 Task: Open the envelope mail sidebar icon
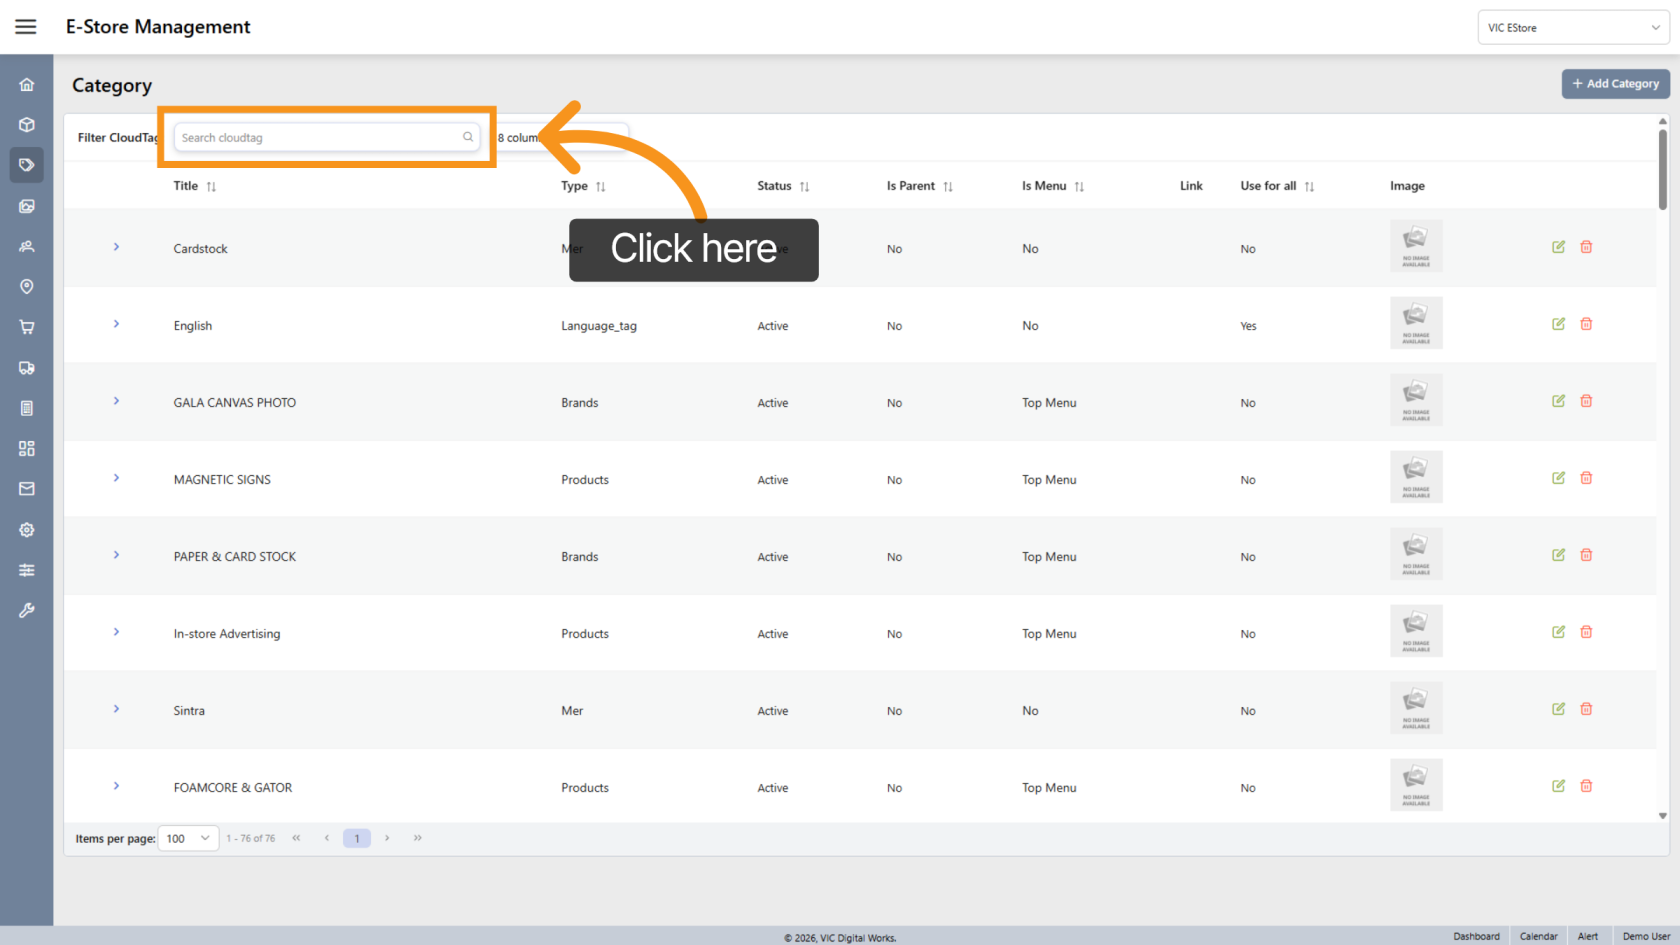pos(27,489)
